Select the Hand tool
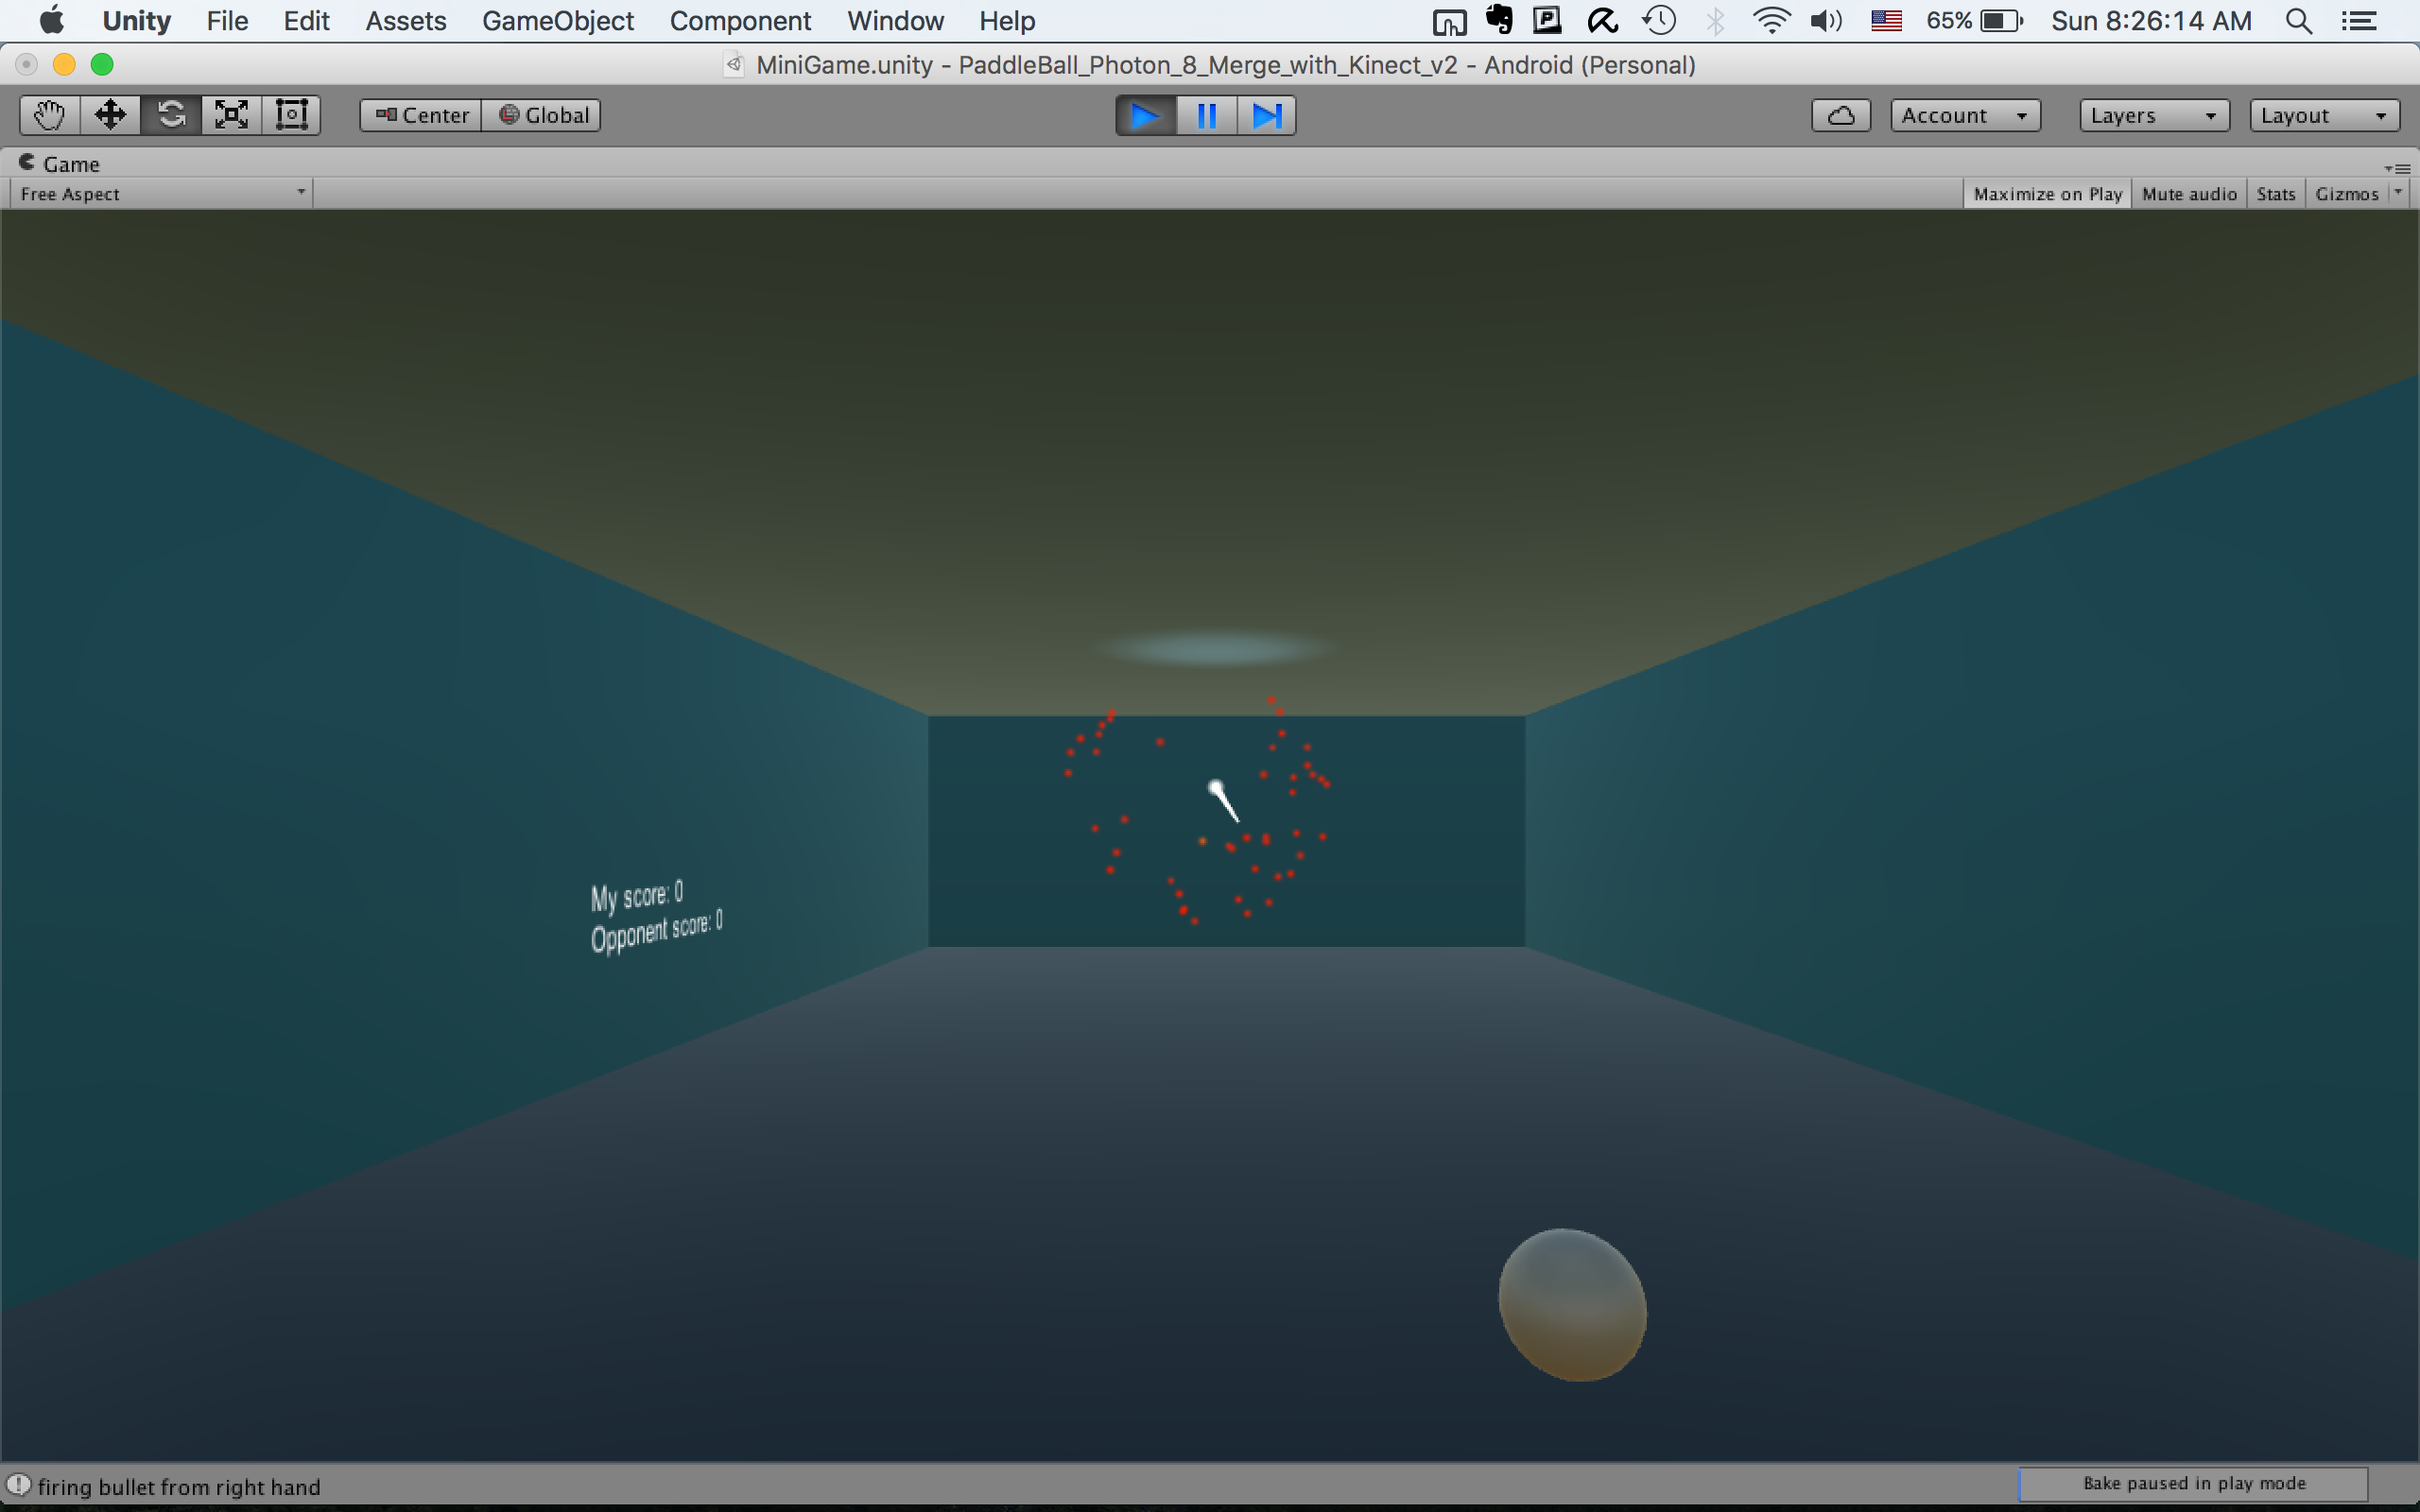 coord(49,115)
